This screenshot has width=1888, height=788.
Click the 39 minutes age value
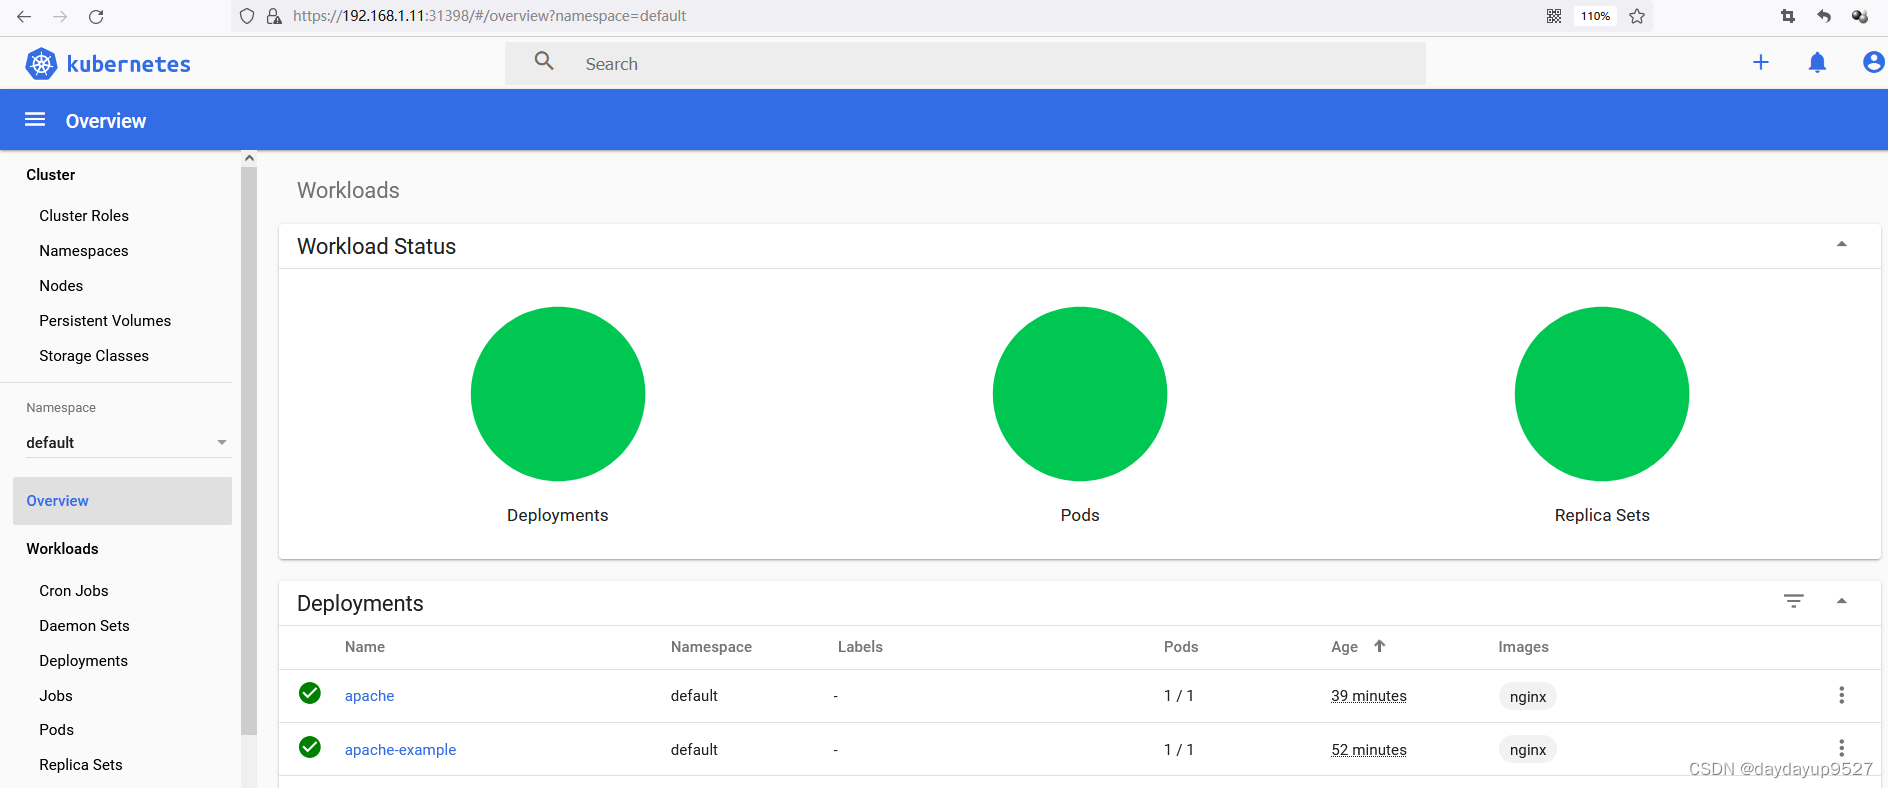(1369, 696)
